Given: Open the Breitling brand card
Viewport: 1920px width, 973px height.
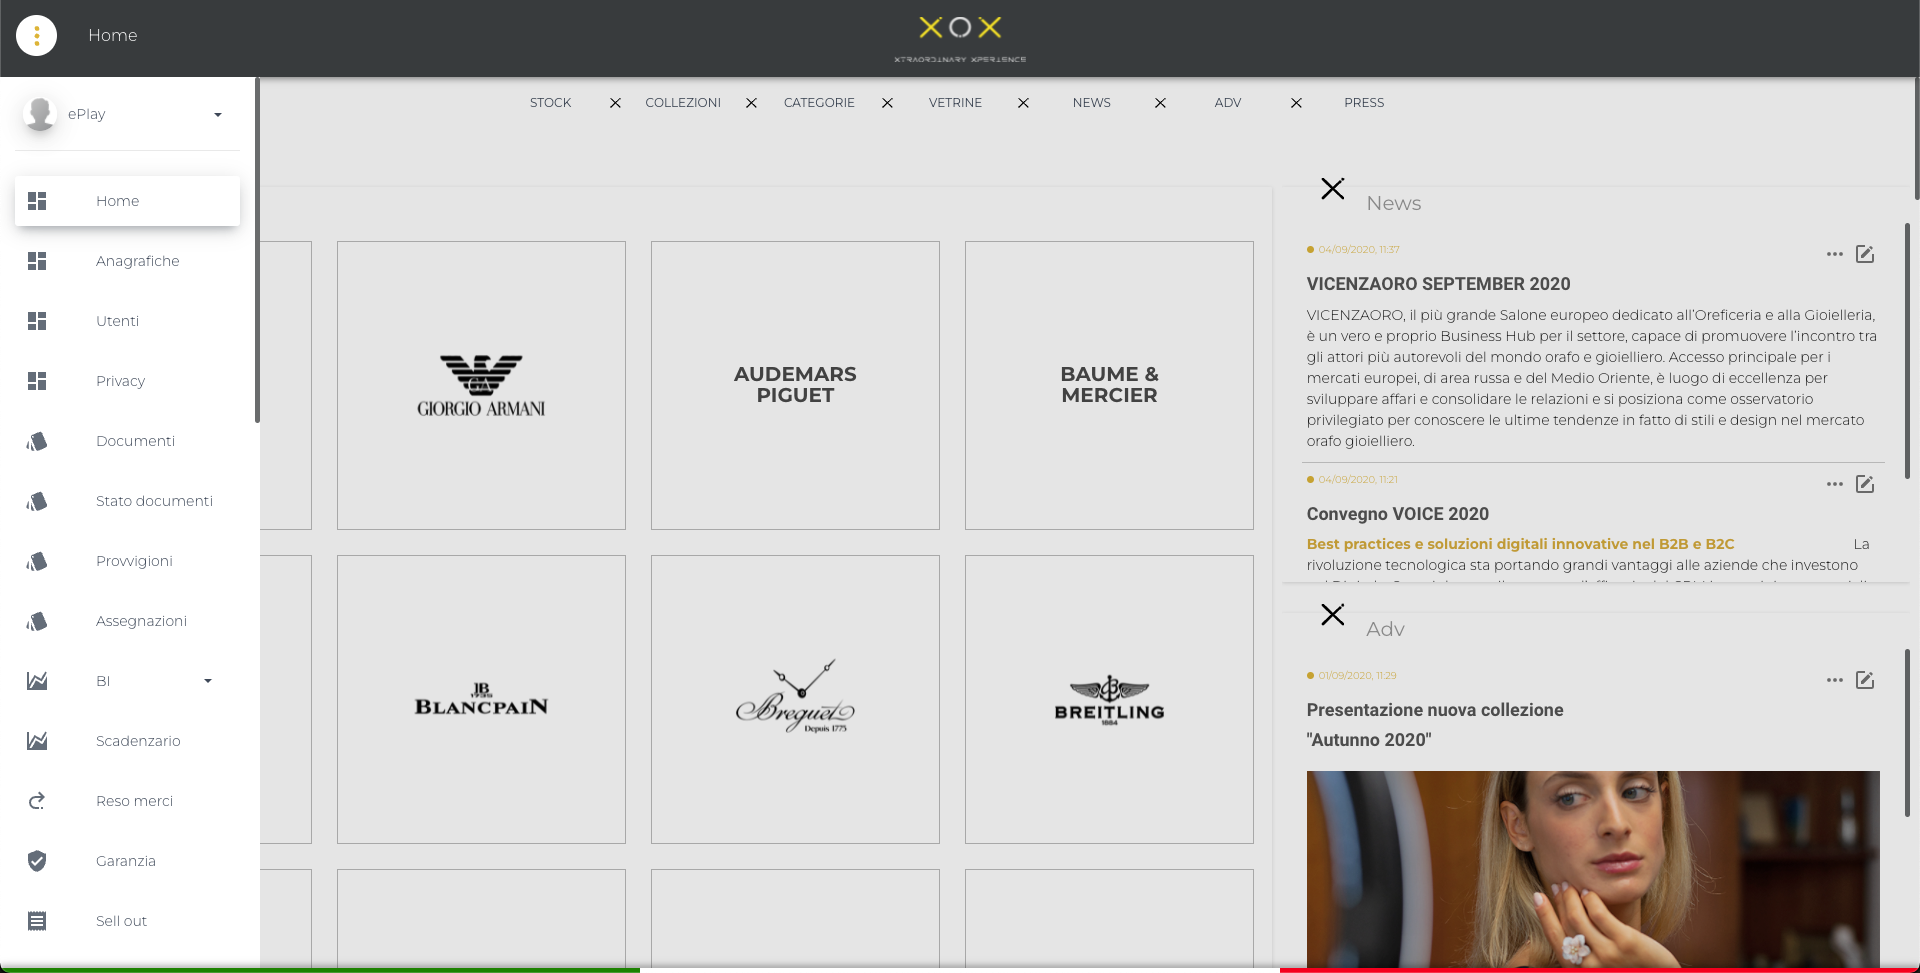Looking at the screenshot, I should [1109, 699].
